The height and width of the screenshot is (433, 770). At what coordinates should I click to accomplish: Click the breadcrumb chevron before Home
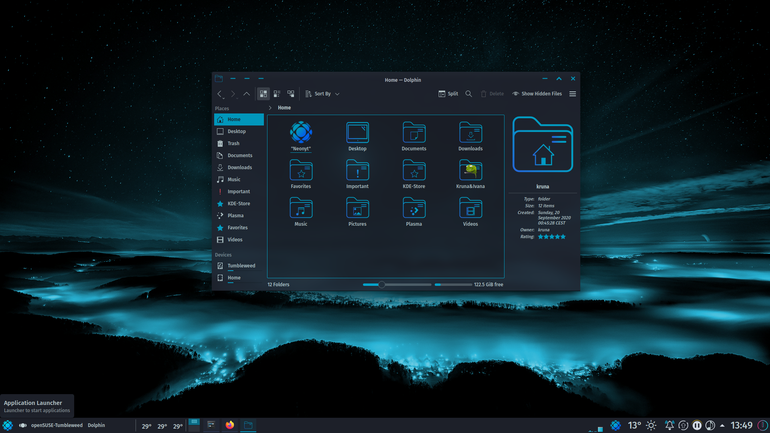pyautogui.click(x=270, y=108)
